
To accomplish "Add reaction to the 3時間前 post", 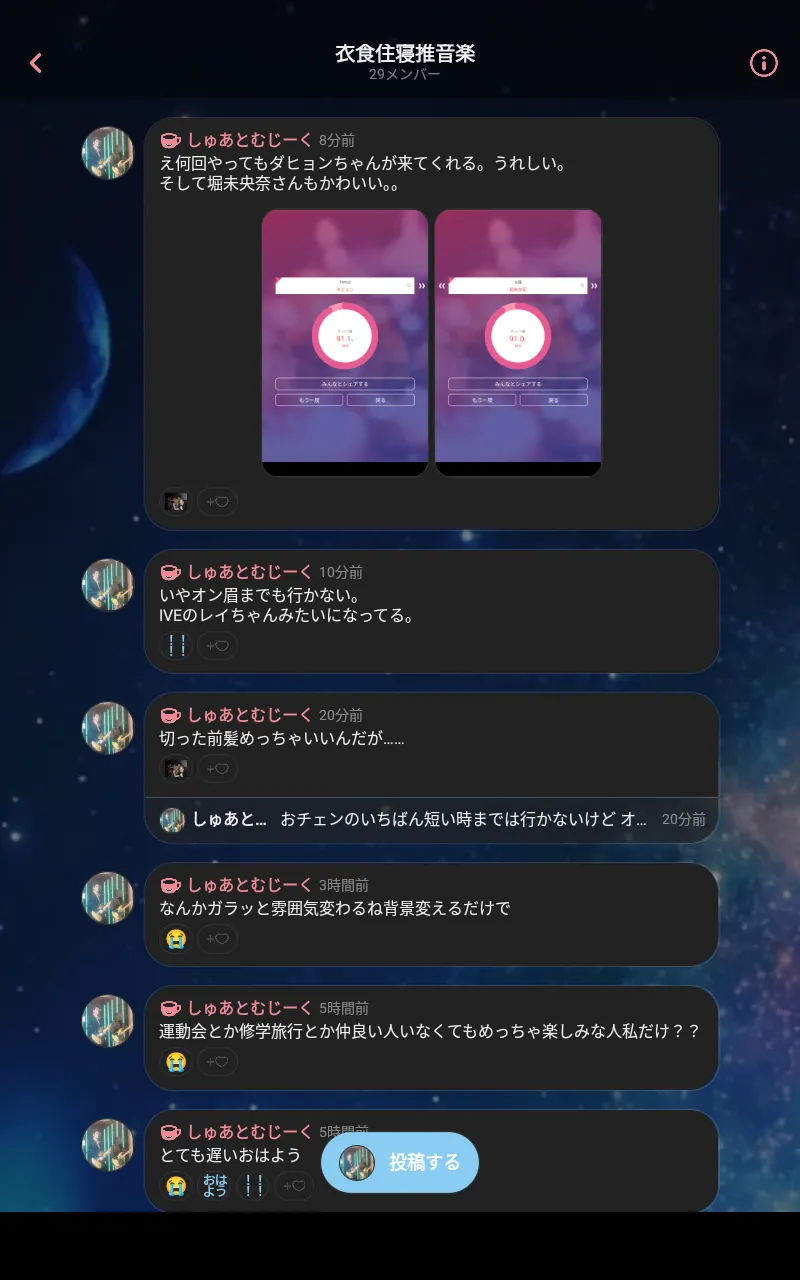I will click(x=217, y=939).
